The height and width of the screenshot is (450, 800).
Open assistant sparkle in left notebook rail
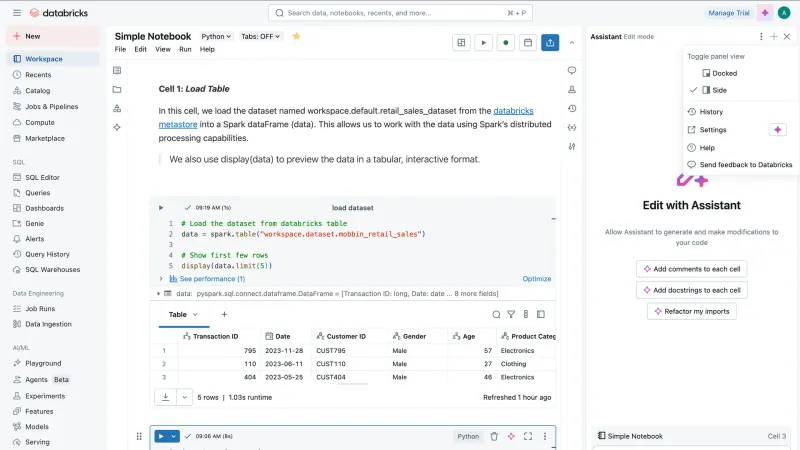click(117, 127)
